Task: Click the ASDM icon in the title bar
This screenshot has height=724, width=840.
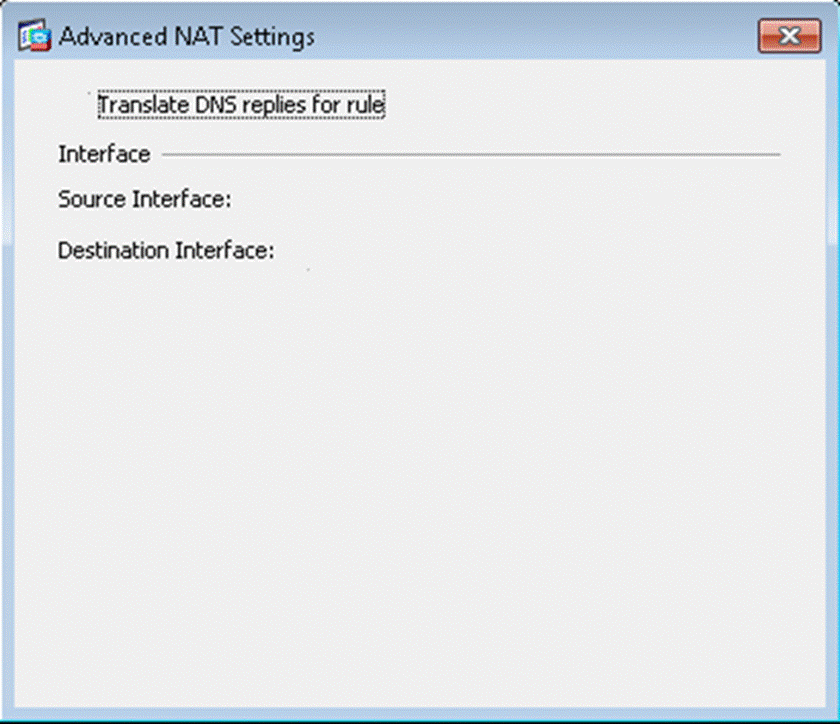Action: click(36, 37)
